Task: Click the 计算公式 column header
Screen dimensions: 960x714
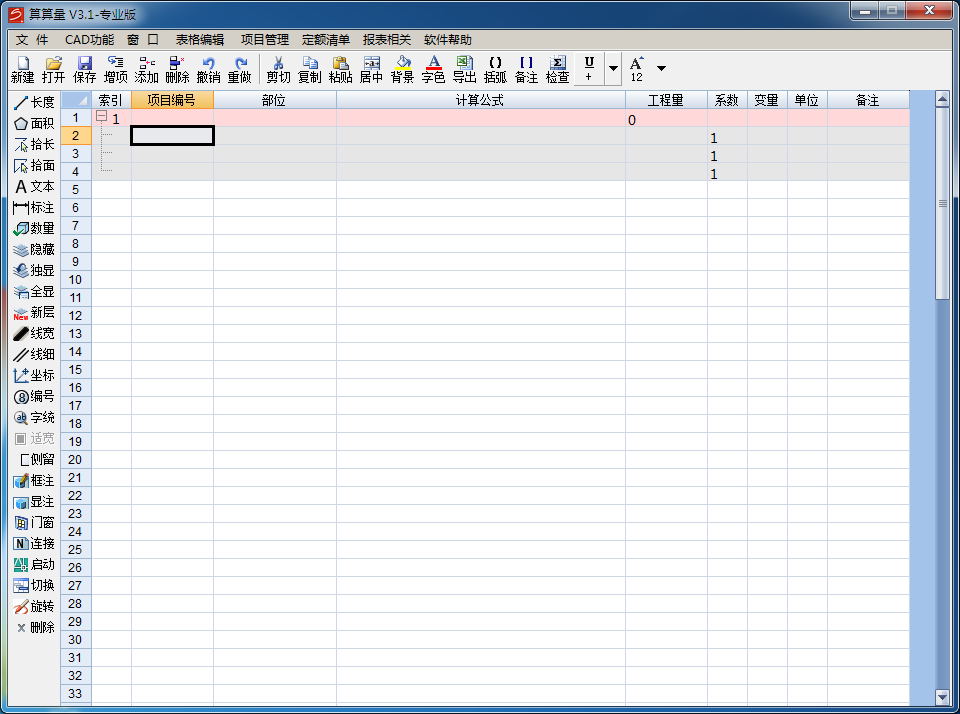Action: (480, 100)
